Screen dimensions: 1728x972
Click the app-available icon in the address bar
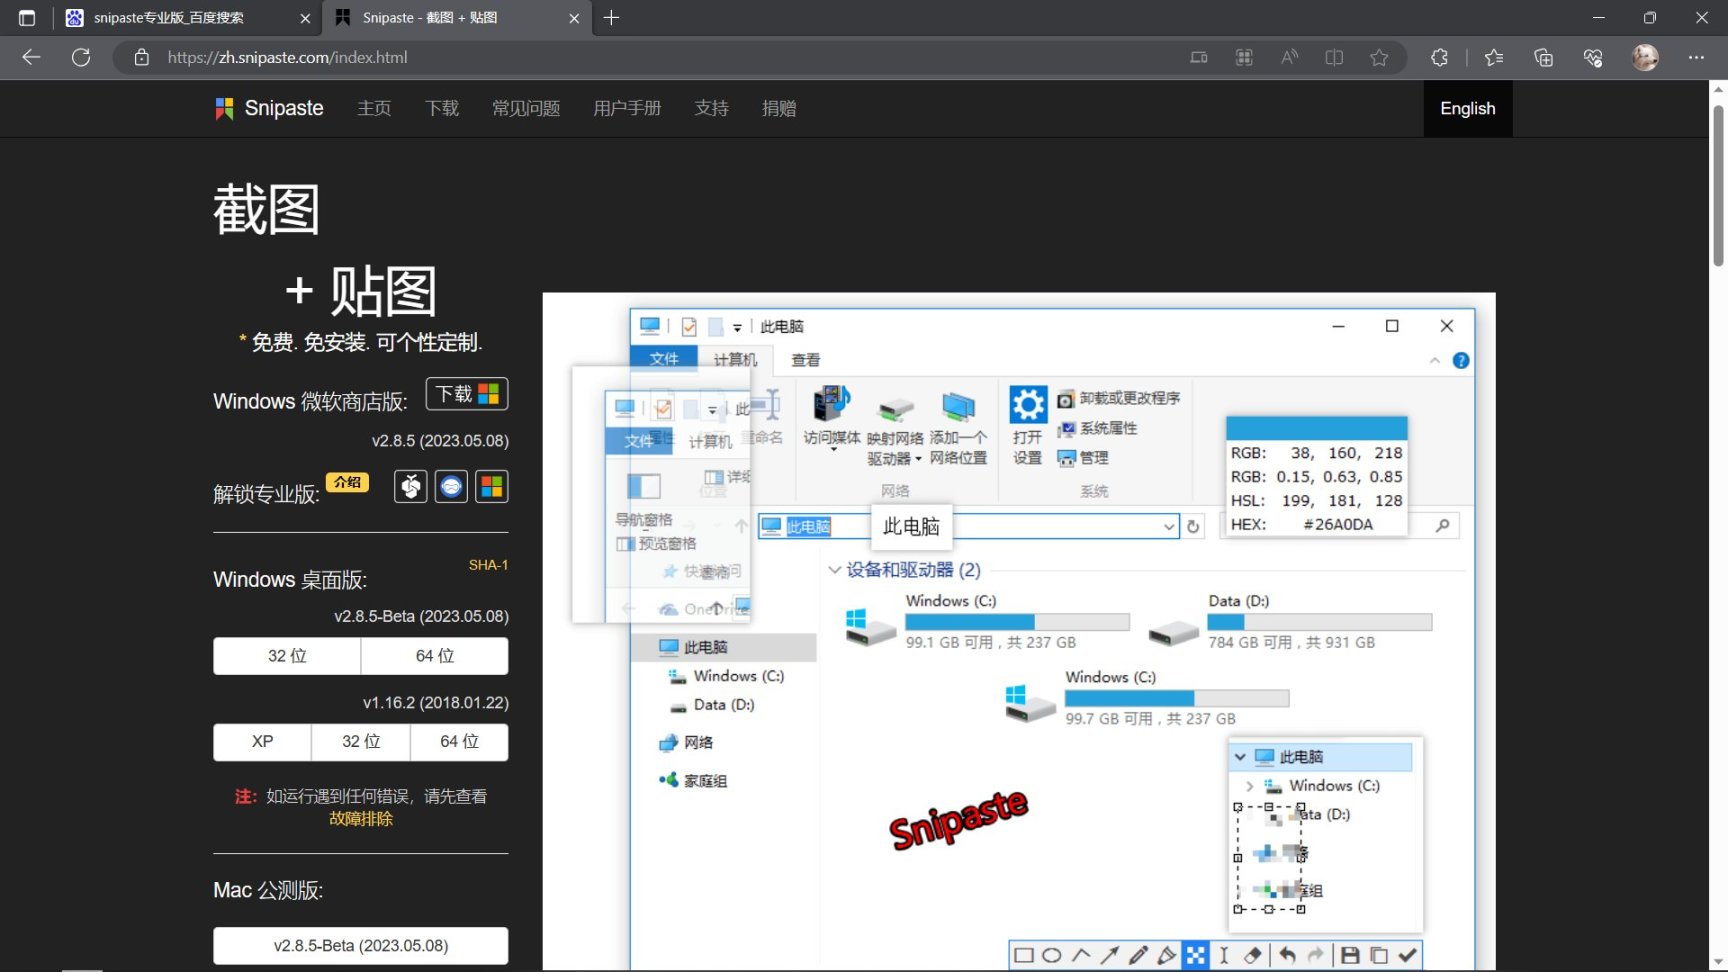[1198, 57]
